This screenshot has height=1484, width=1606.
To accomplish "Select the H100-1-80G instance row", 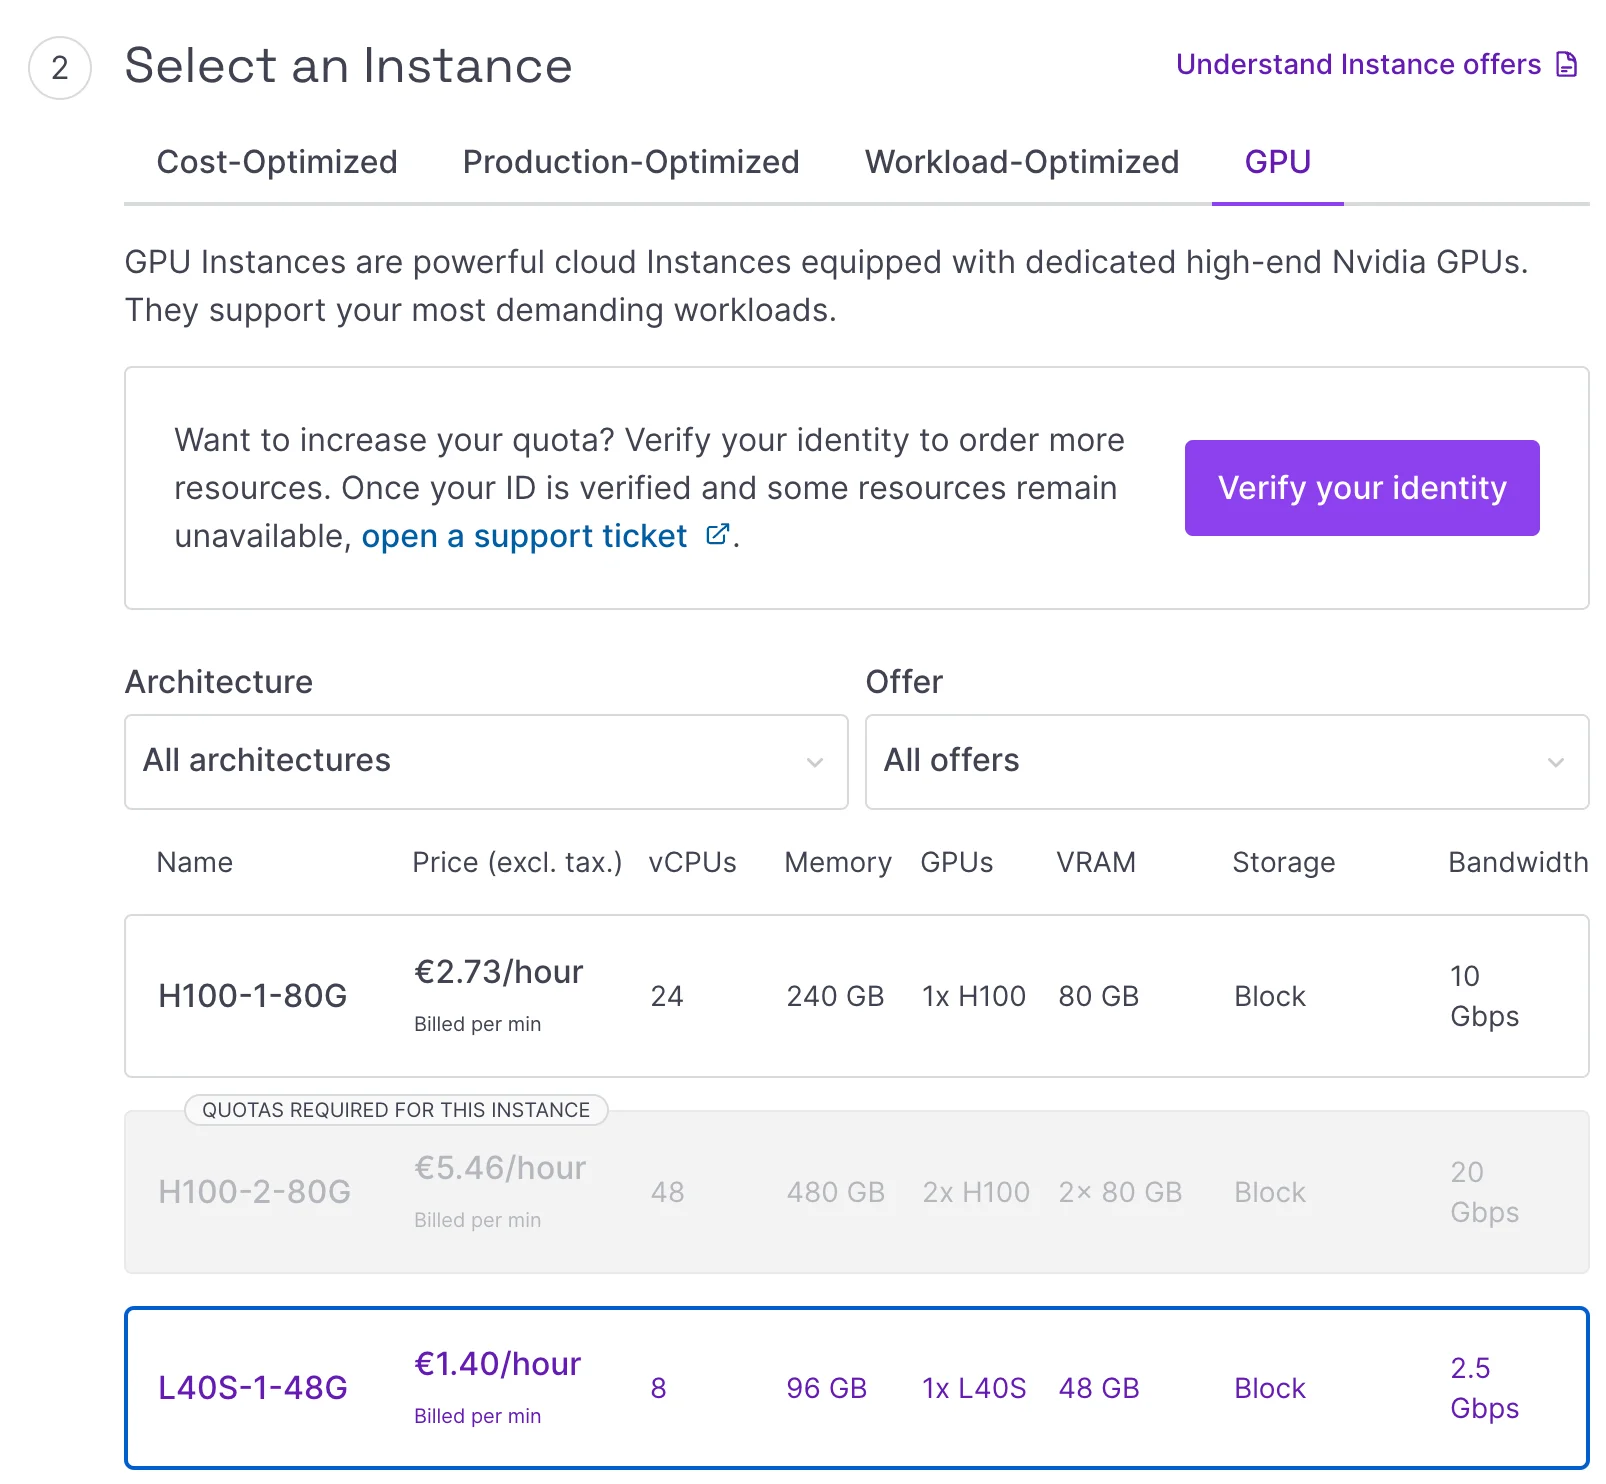I will pos(857,996).
